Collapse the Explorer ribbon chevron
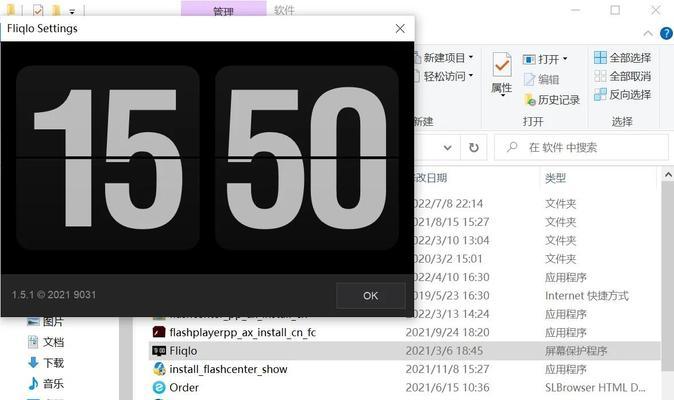 (648, 34)
